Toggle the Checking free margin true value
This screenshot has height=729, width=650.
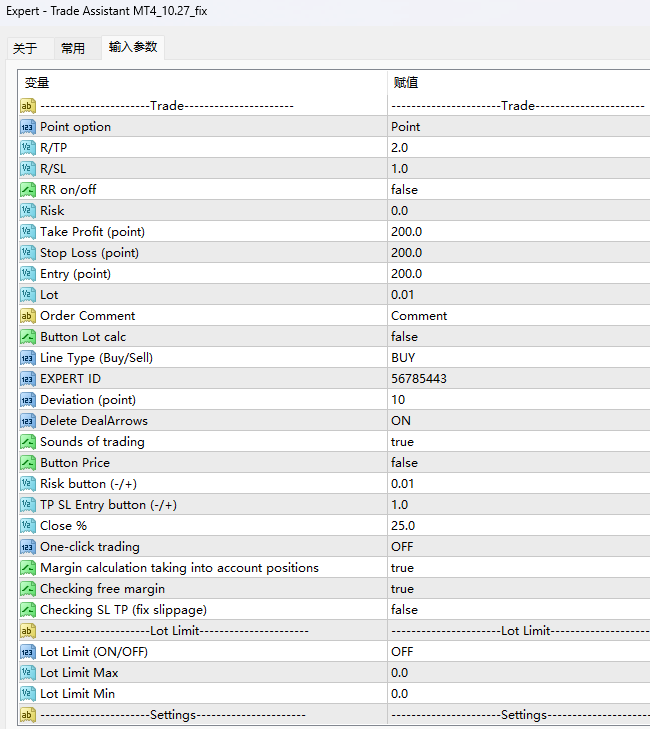pyautogui.click(x=403, y=589)
